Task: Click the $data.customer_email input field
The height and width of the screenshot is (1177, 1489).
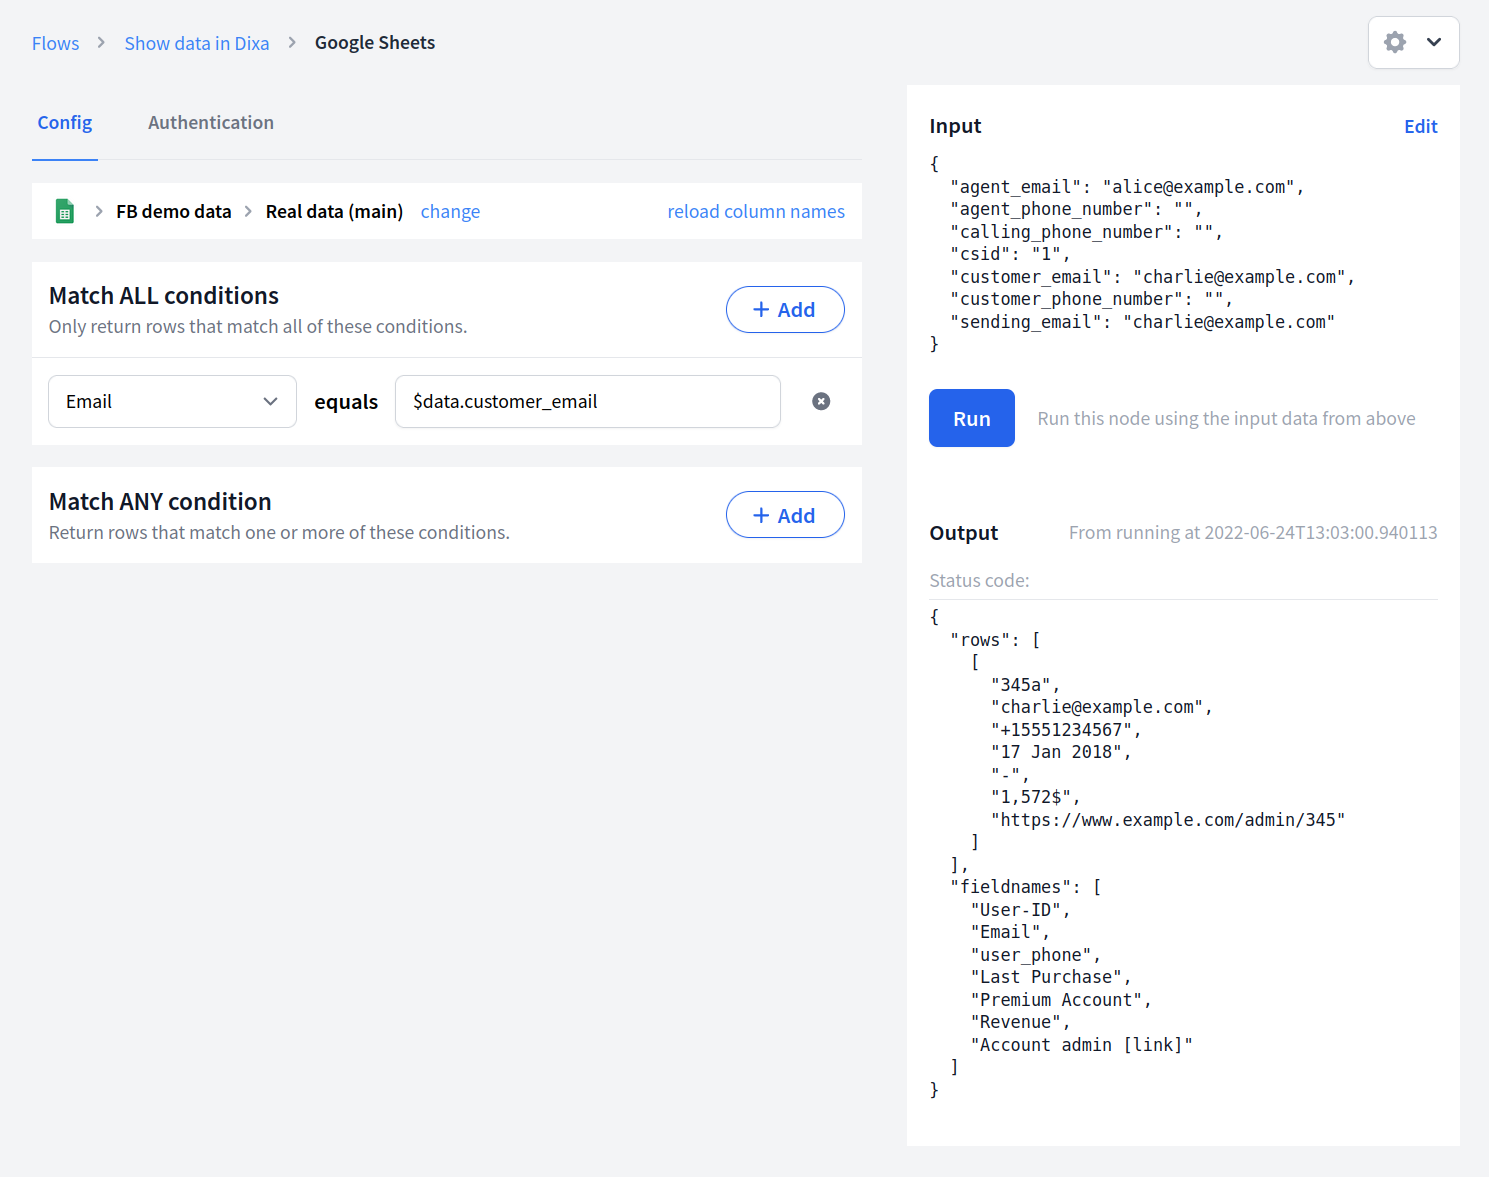Action: 588,401
